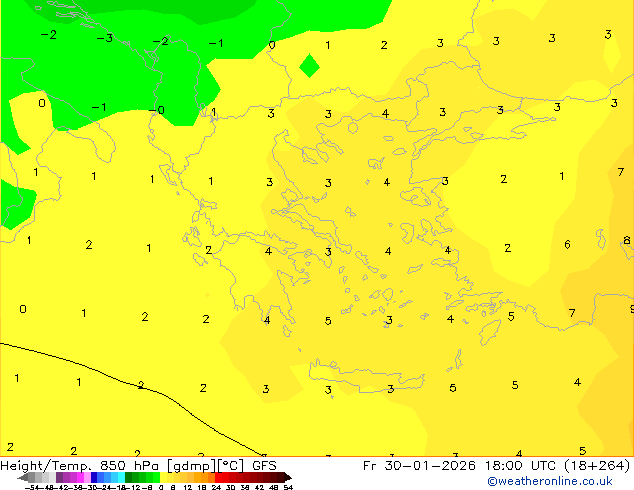Click the '-3' temperature value on map

pyautogui.click(x=105, y=38)
